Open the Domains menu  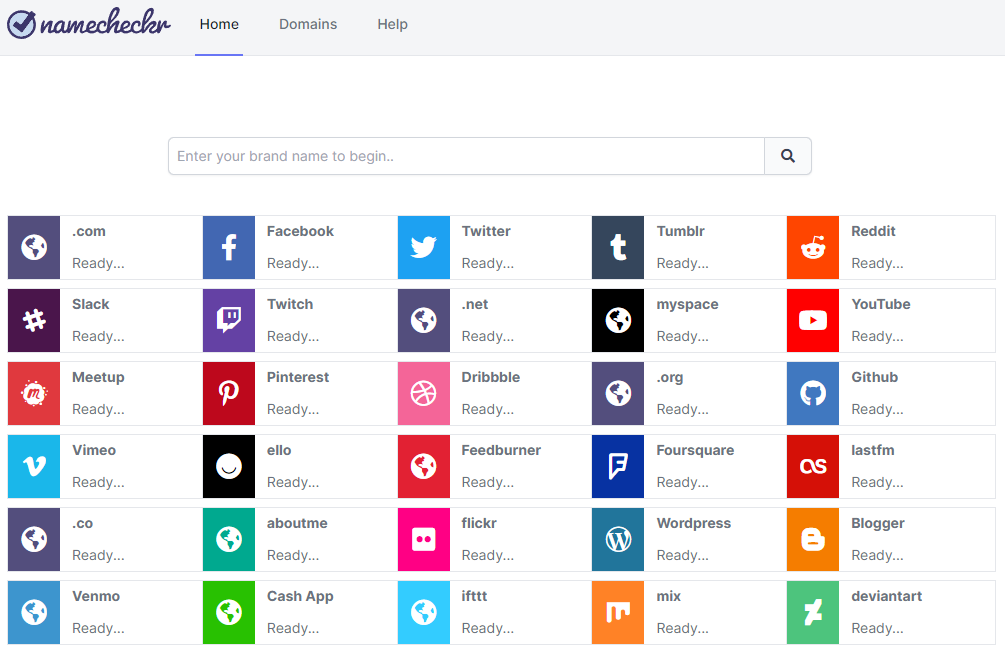(308, 24)
